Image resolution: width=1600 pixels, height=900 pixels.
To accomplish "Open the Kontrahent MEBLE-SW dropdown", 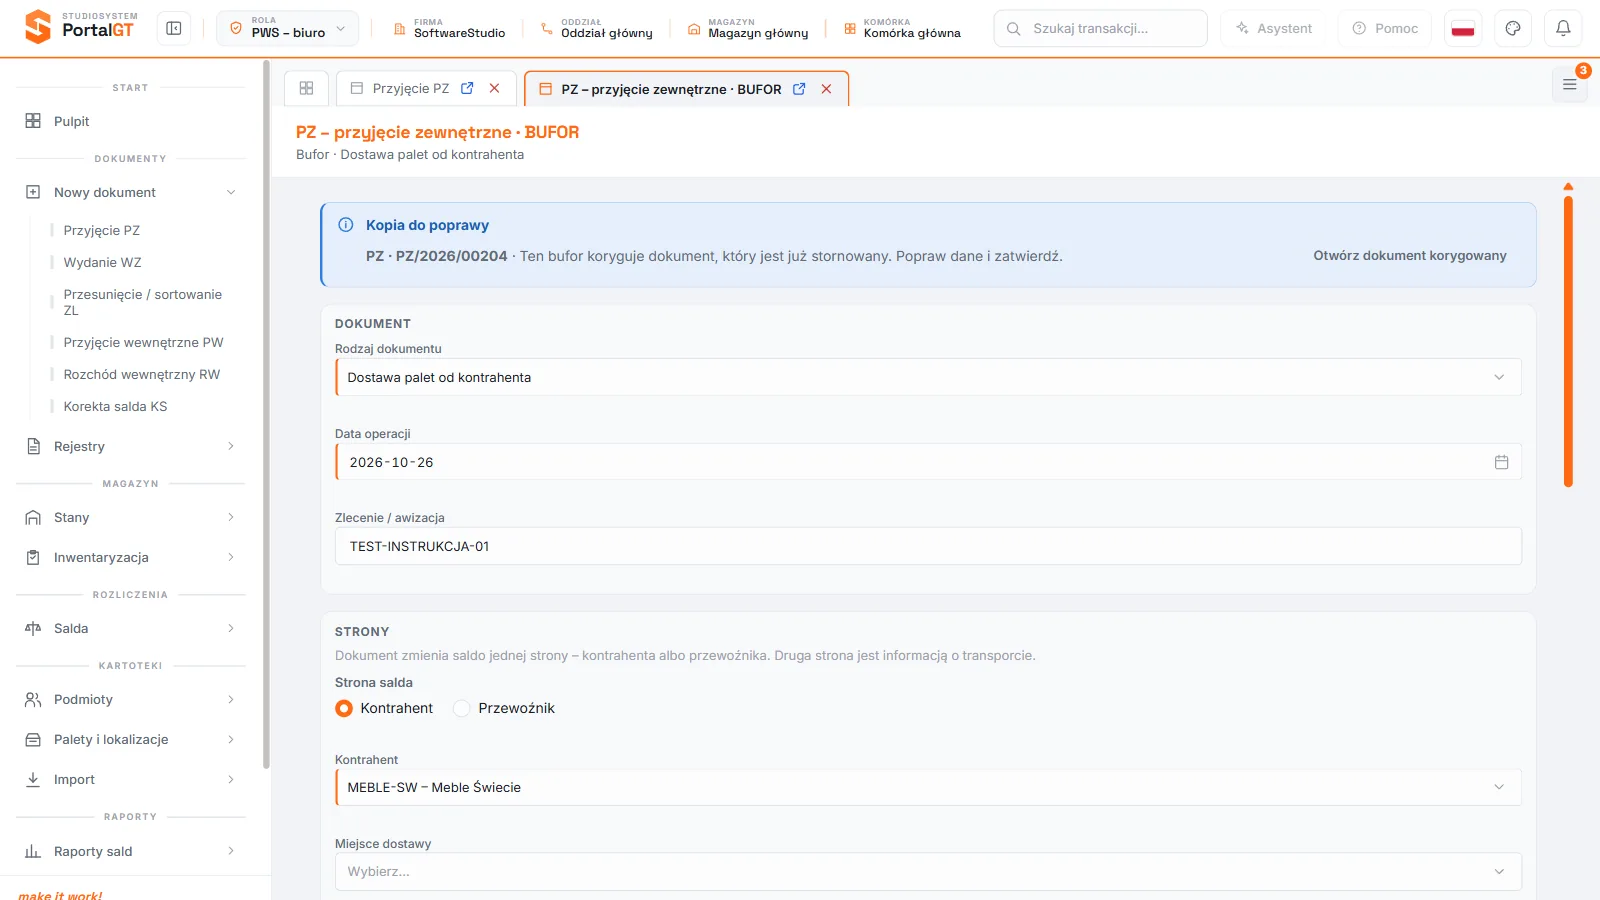I will [x=928, y=787].
